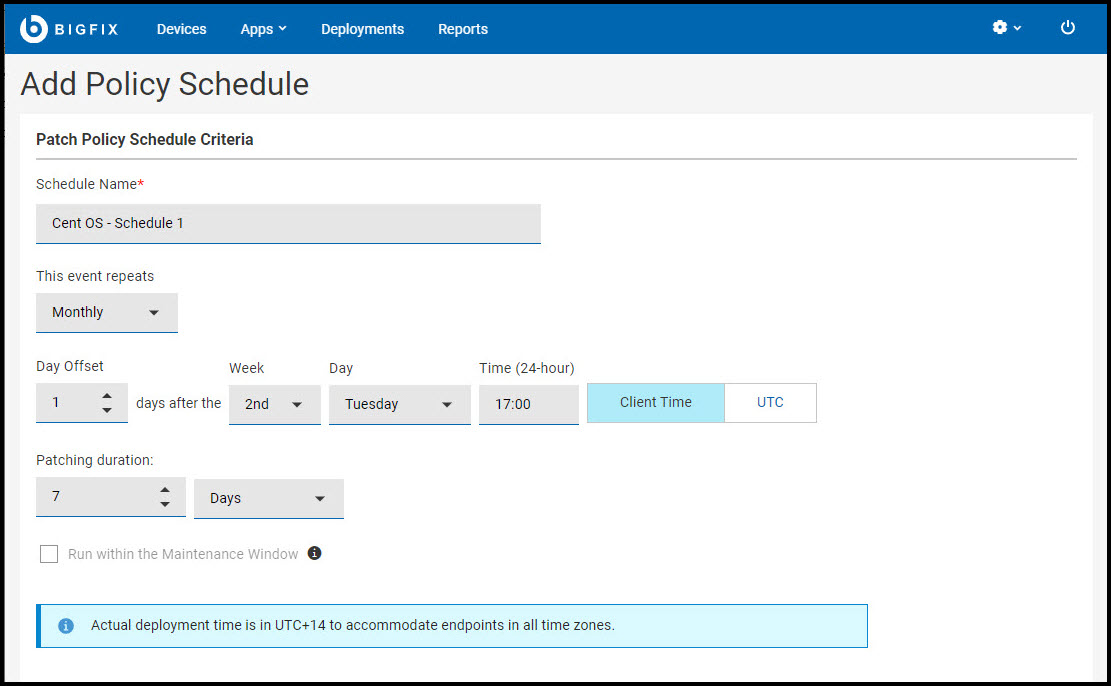Expand the gear menu chevron in the navbar
1111x686 pixels.
pos(1016,29)
